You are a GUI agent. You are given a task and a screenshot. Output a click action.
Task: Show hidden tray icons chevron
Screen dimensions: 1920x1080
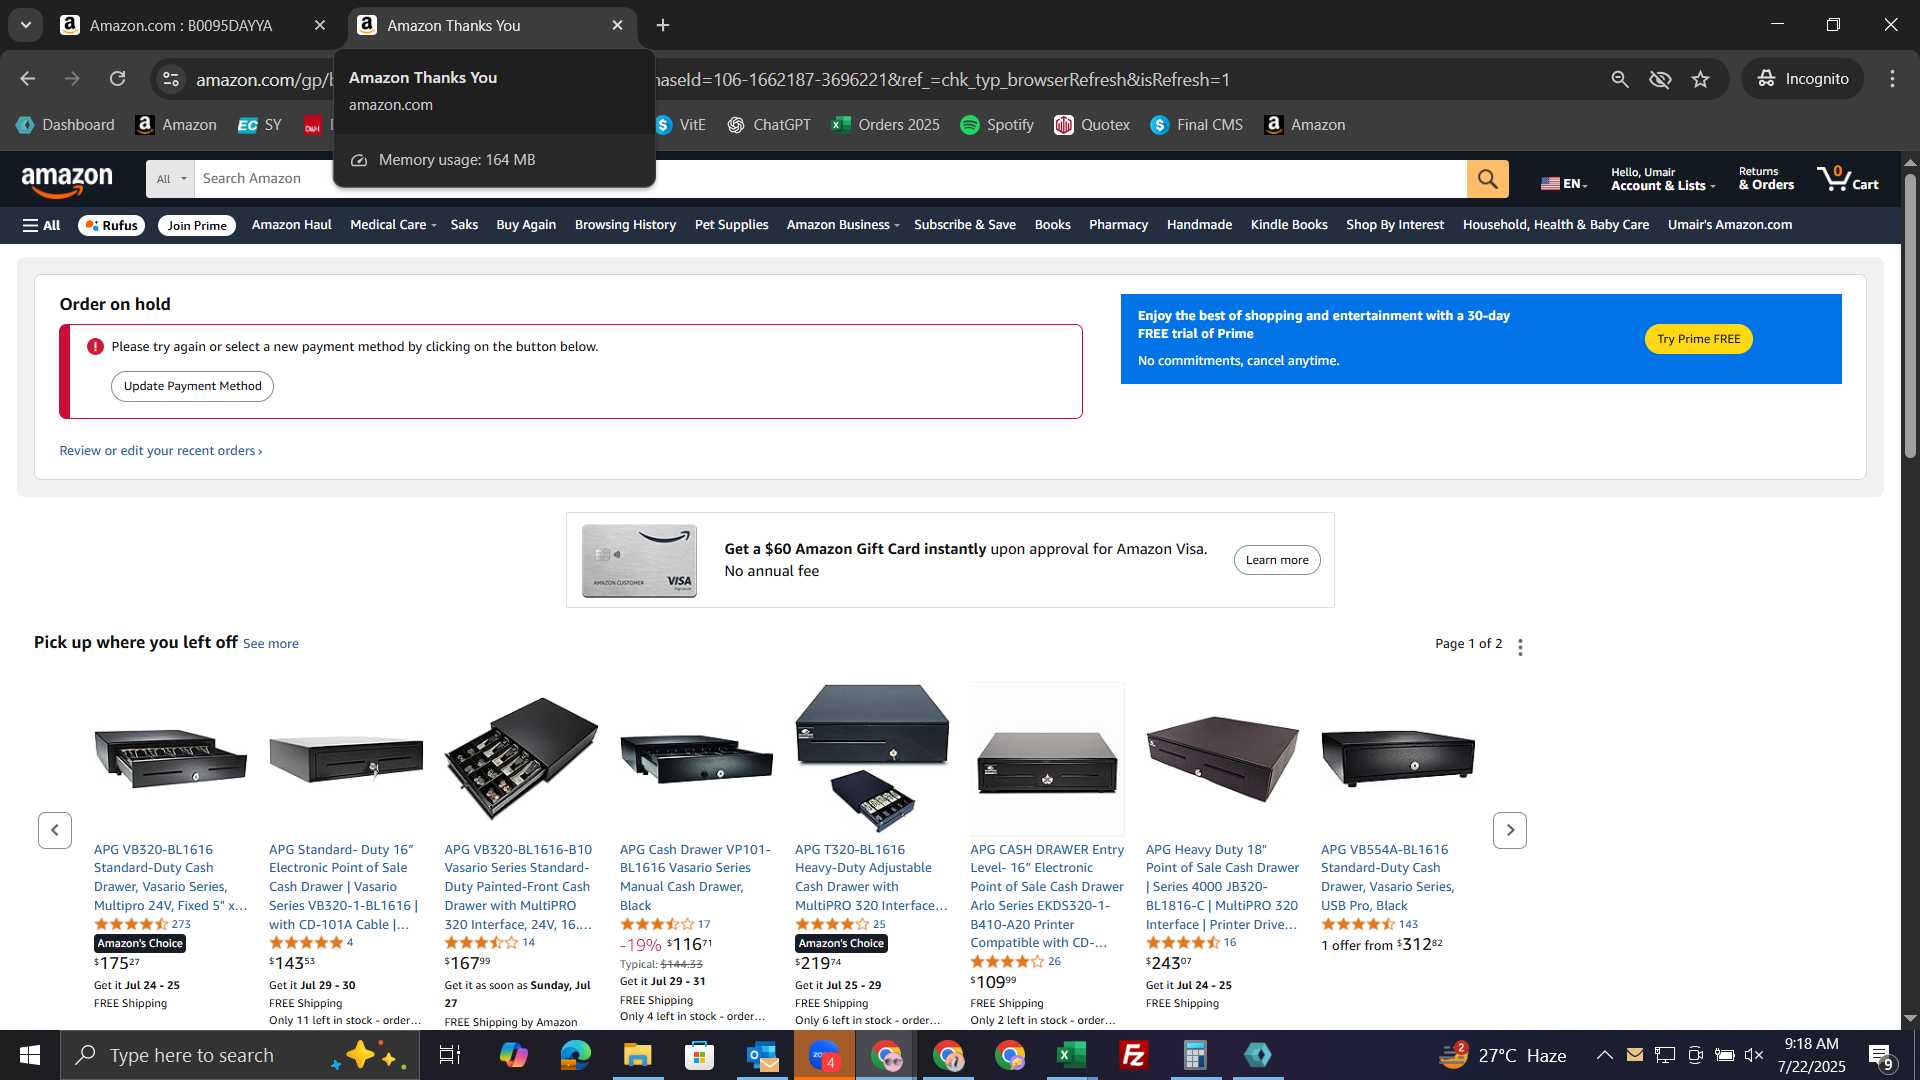[1604, 1055]
